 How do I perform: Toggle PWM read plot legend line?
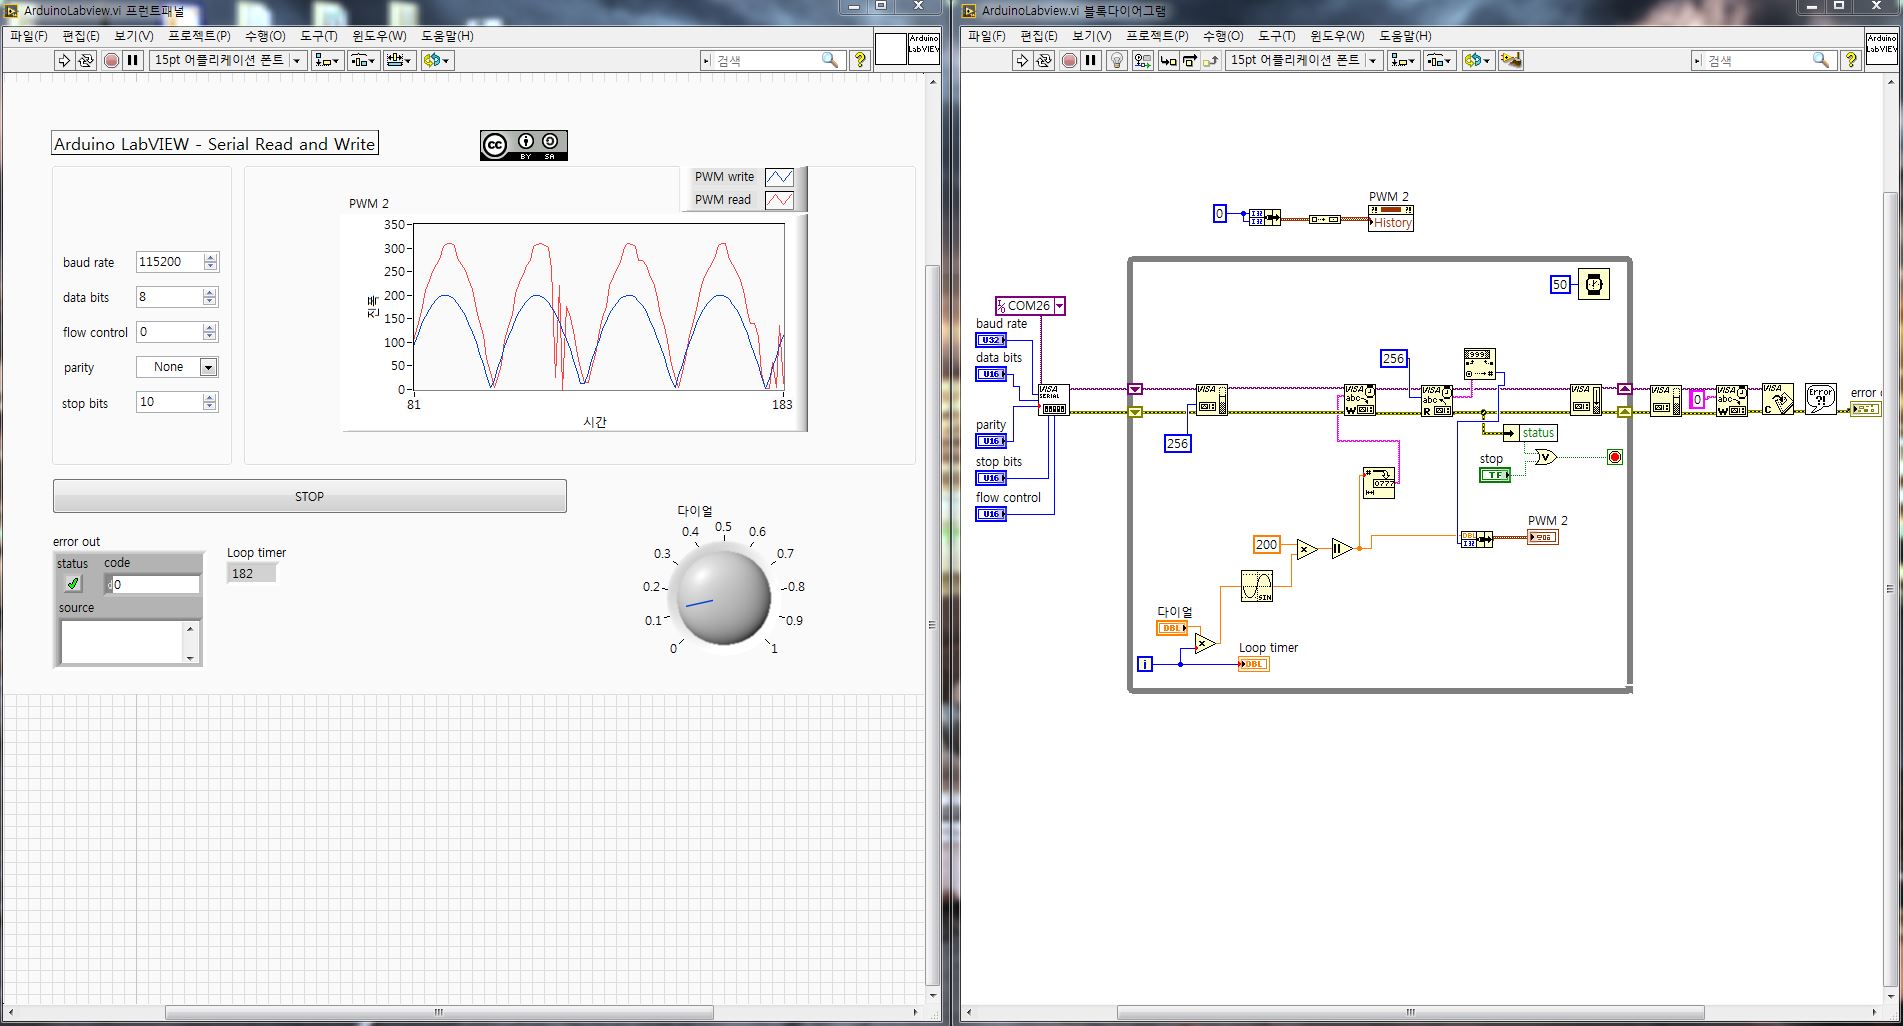[779, 200]
